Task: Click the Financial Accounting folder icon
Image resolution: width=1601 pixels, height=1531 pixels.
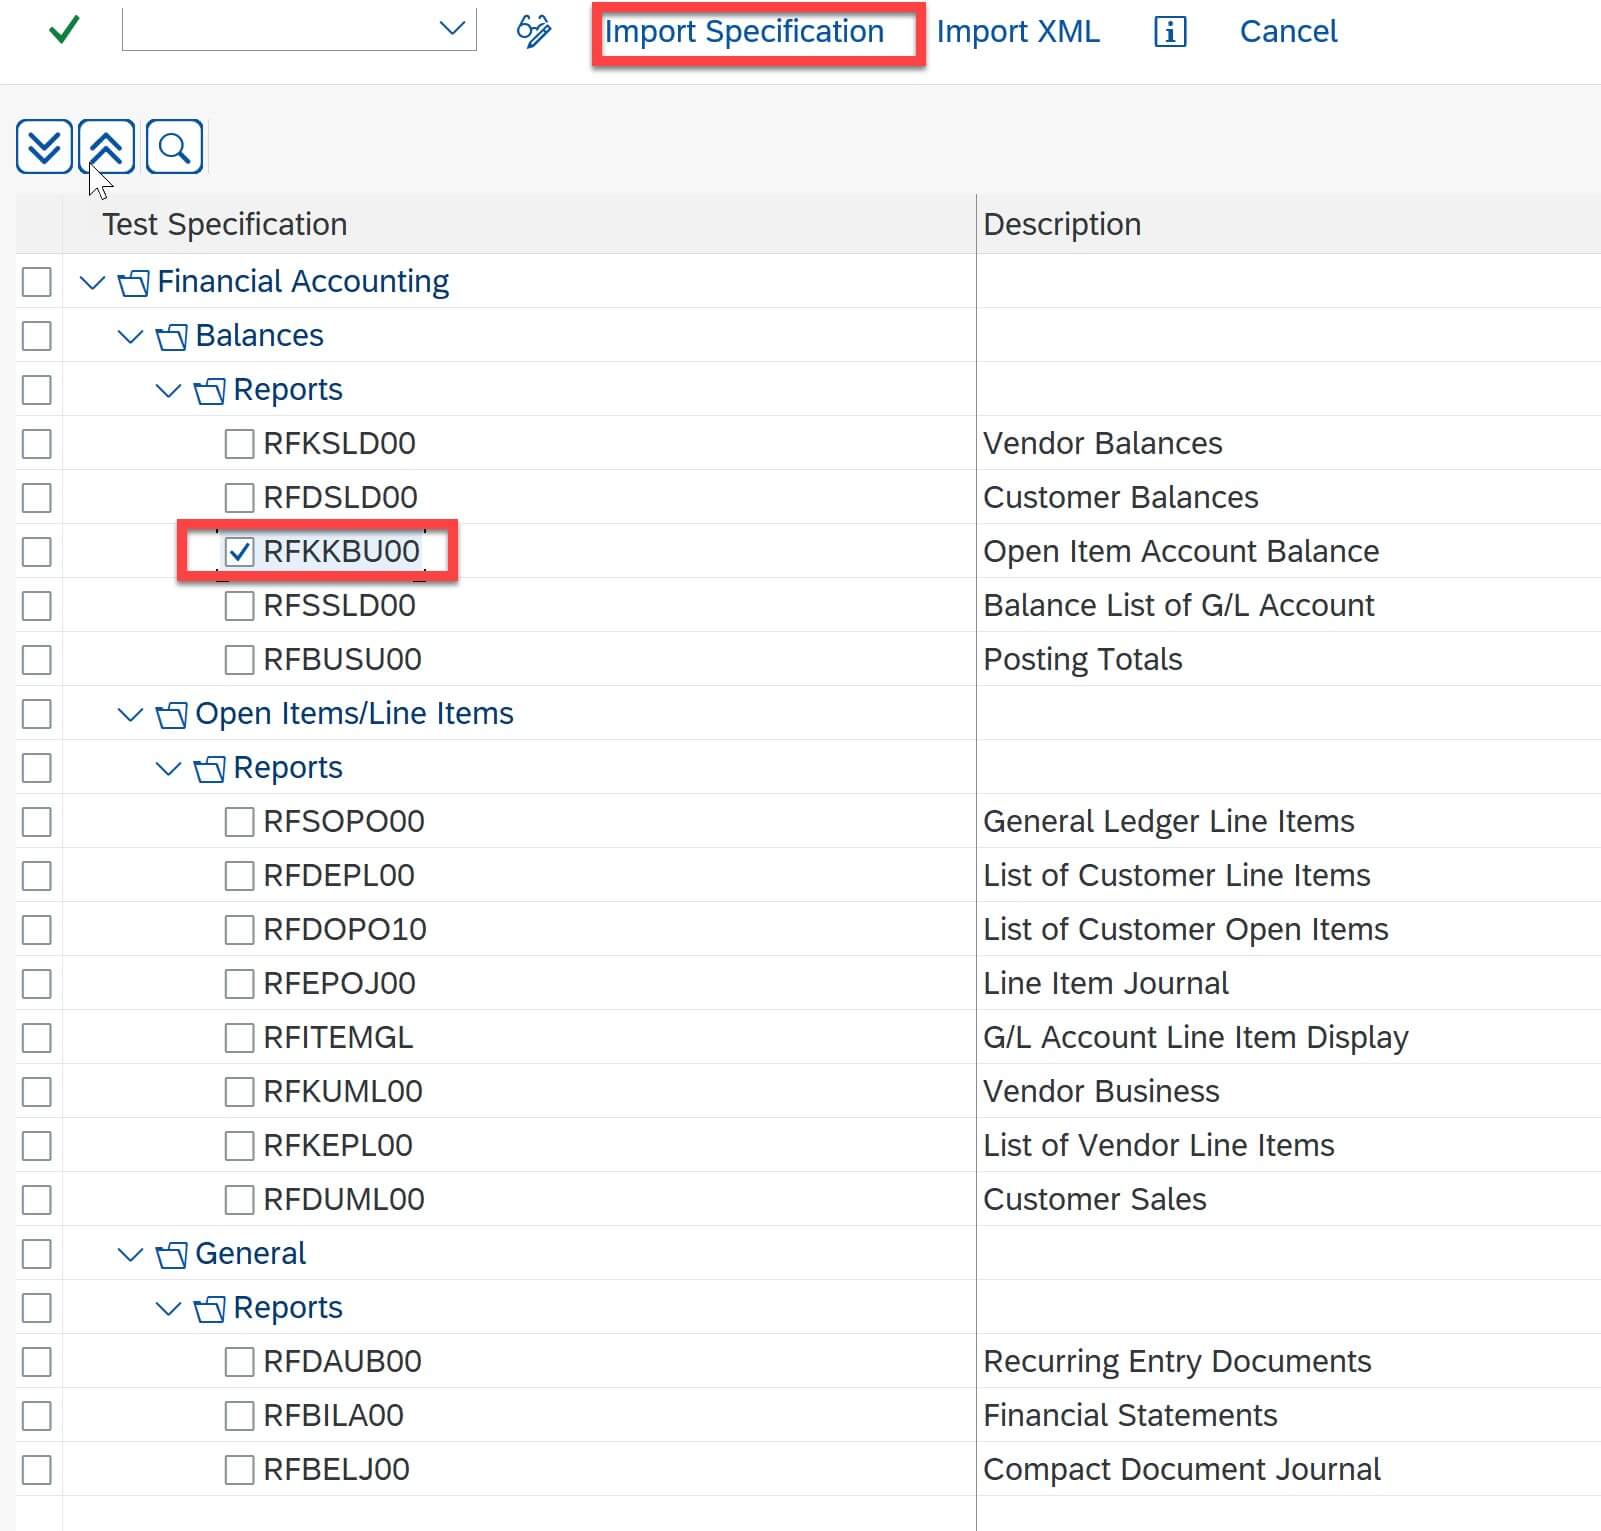Action: pyautogui.click(x=135, y=281)
